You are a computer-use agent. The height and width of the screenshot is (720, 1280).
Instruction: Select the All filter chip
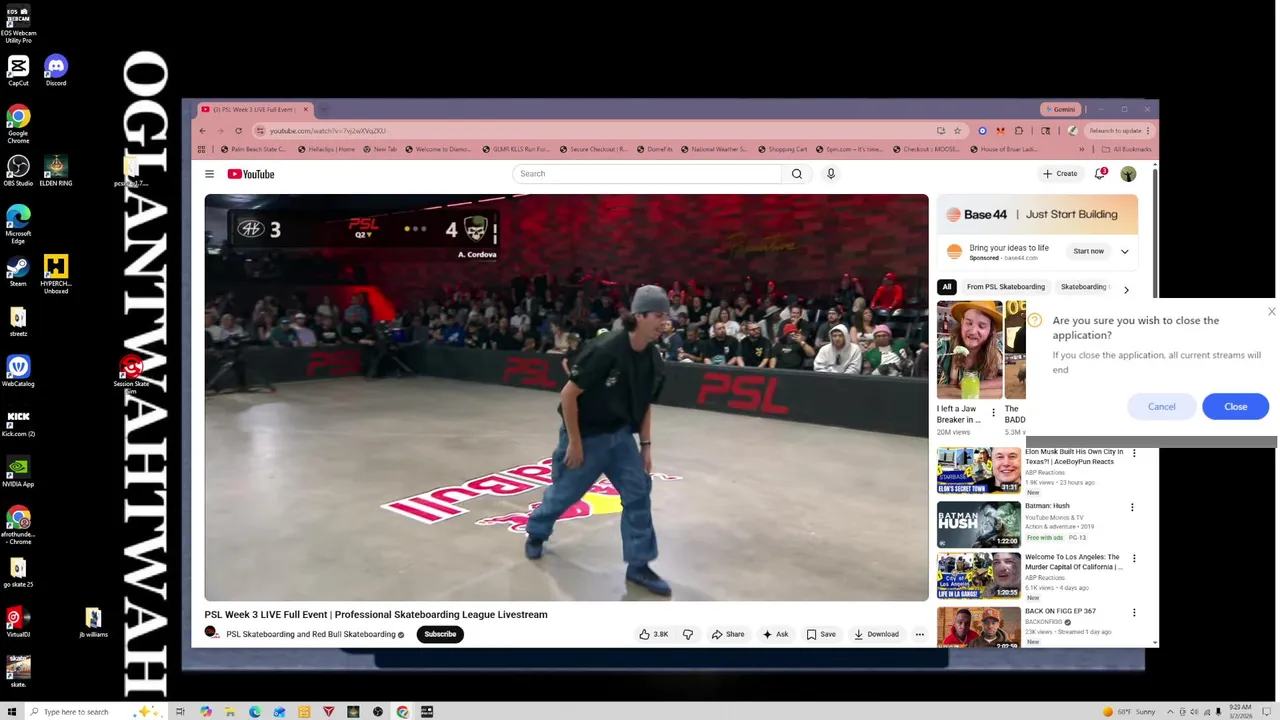[x=946, y=287]
